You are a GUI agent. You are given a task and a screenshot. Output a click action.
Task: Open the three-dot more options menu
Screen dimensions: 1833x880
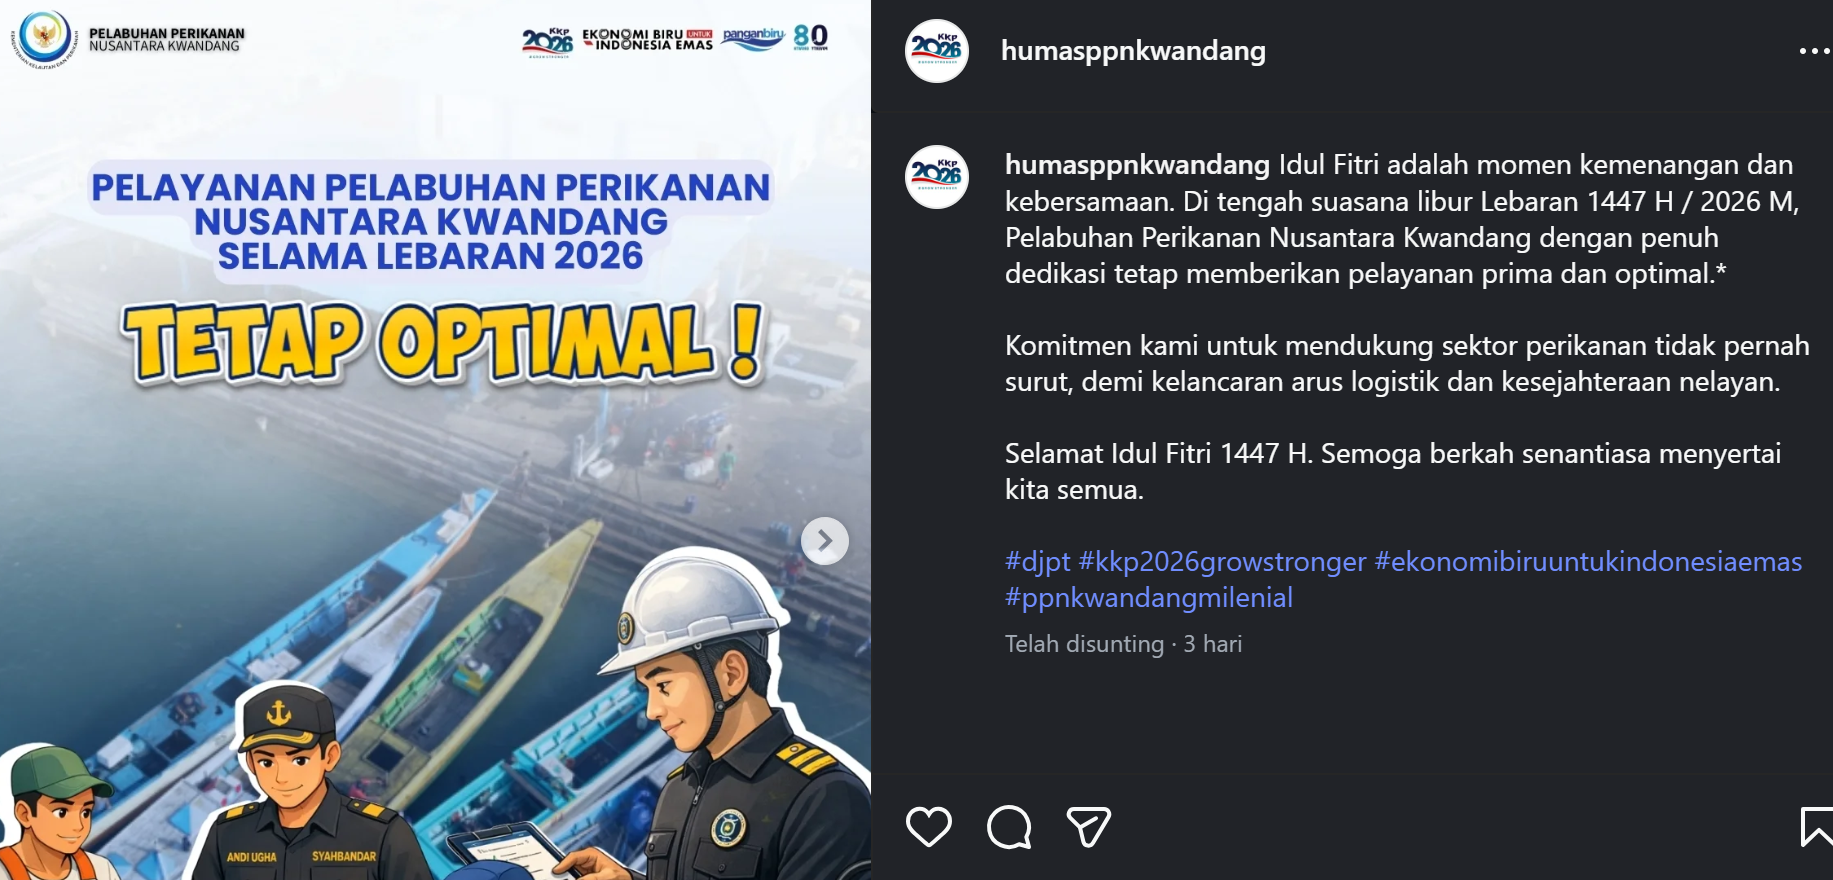(x=1814, y=51)
